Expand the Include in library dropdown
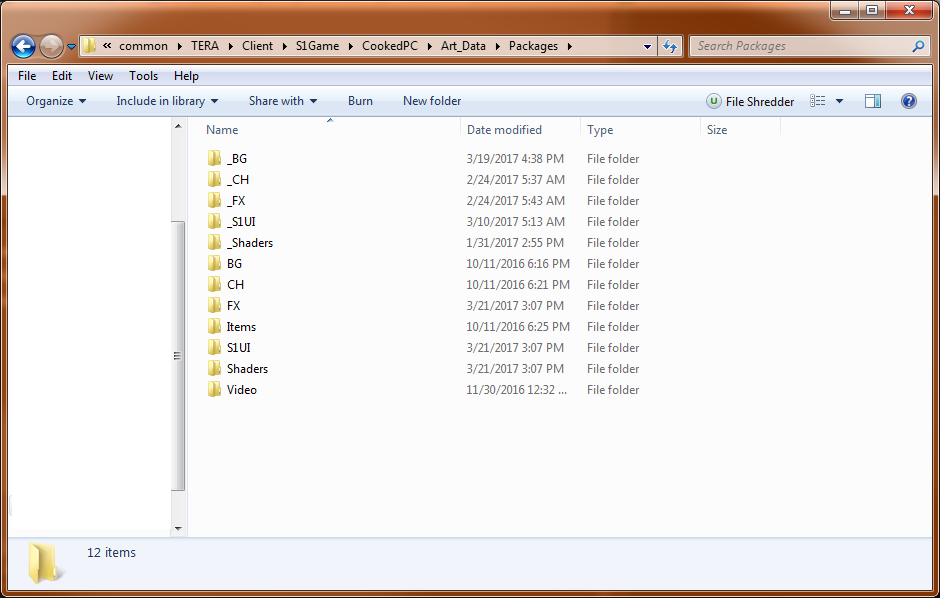The image size is (940, 598). pos(167,101)
